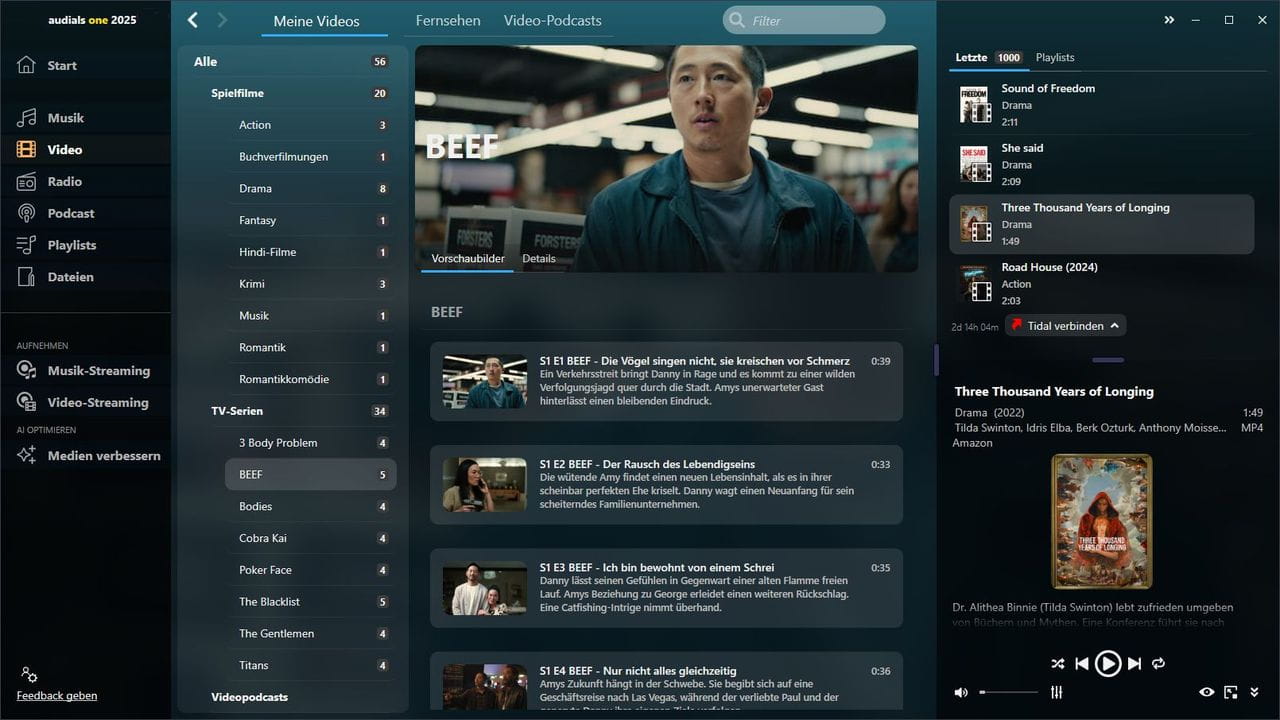1280x720 pixels.
Task: Click the Filter search field
Action: click(804, 20)
